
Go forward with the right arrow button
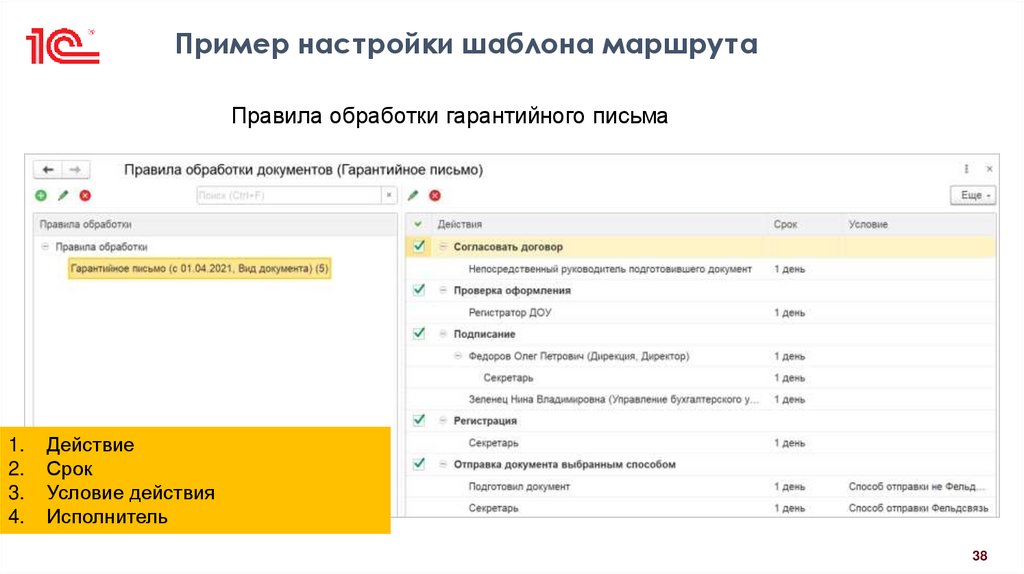pyautogui.click(x=76, y=170)
